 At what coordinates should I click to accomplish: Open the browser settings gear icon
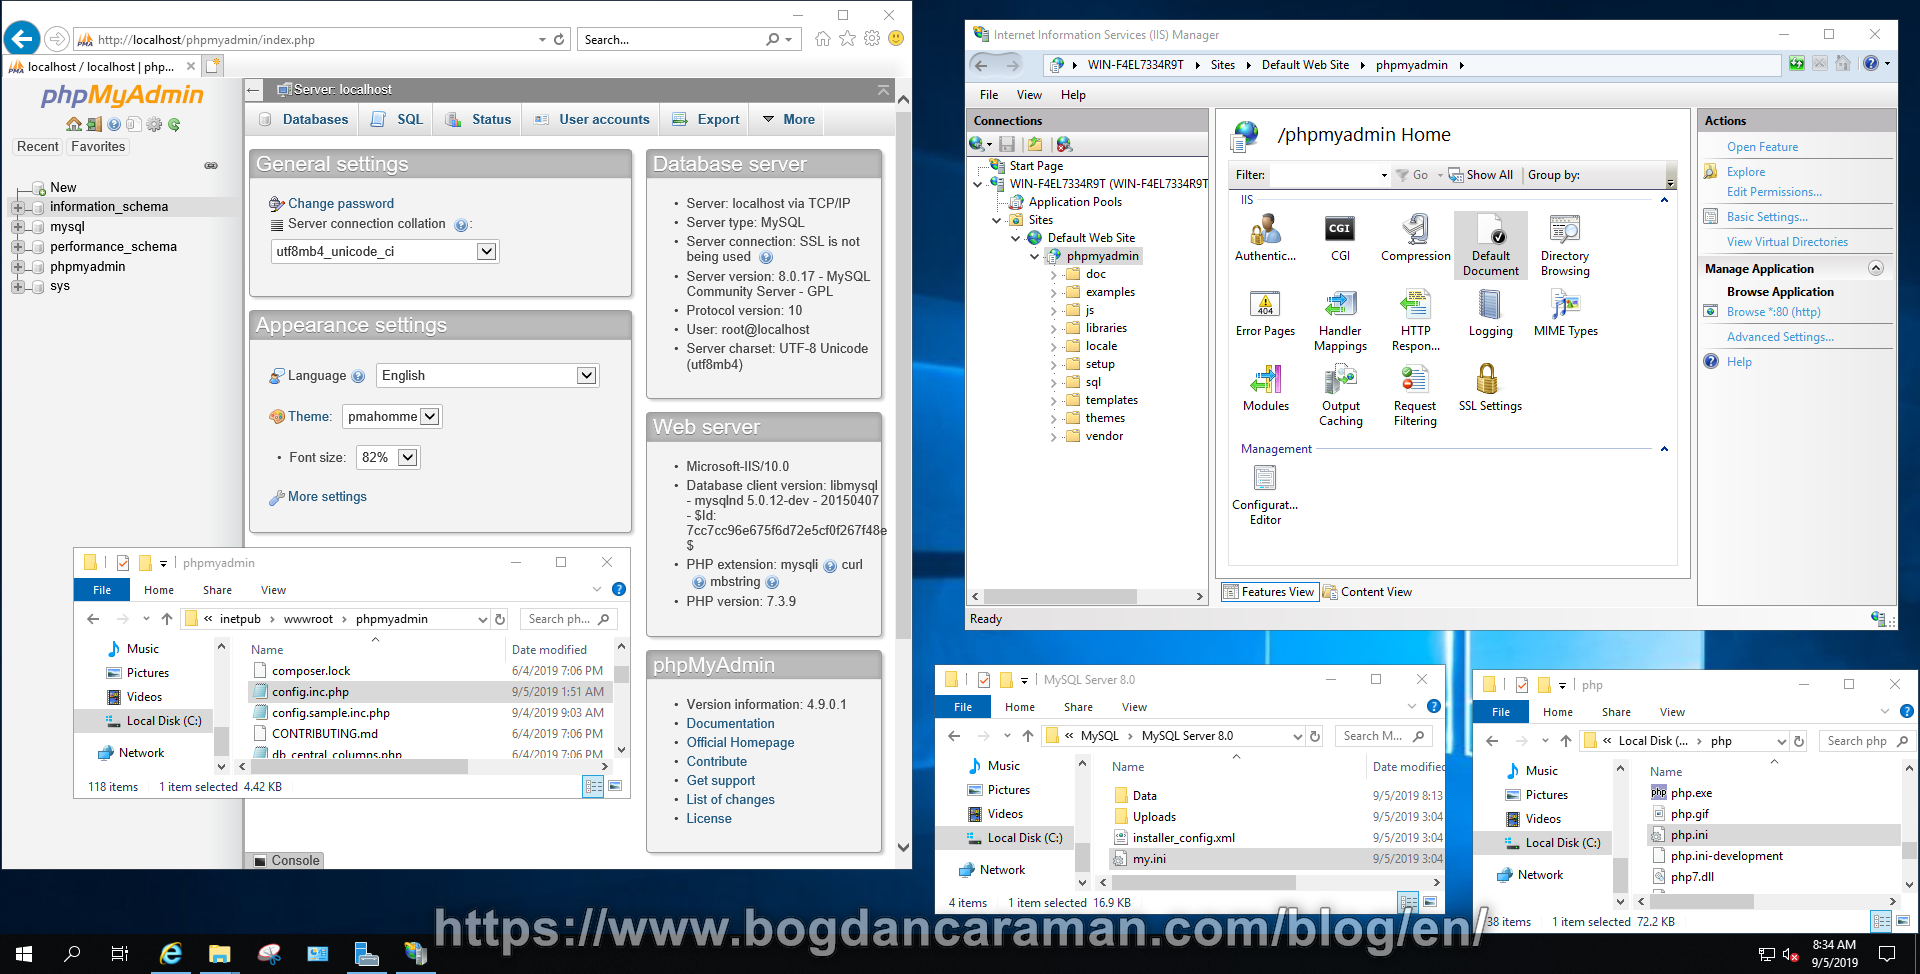[x=872, y=39]
